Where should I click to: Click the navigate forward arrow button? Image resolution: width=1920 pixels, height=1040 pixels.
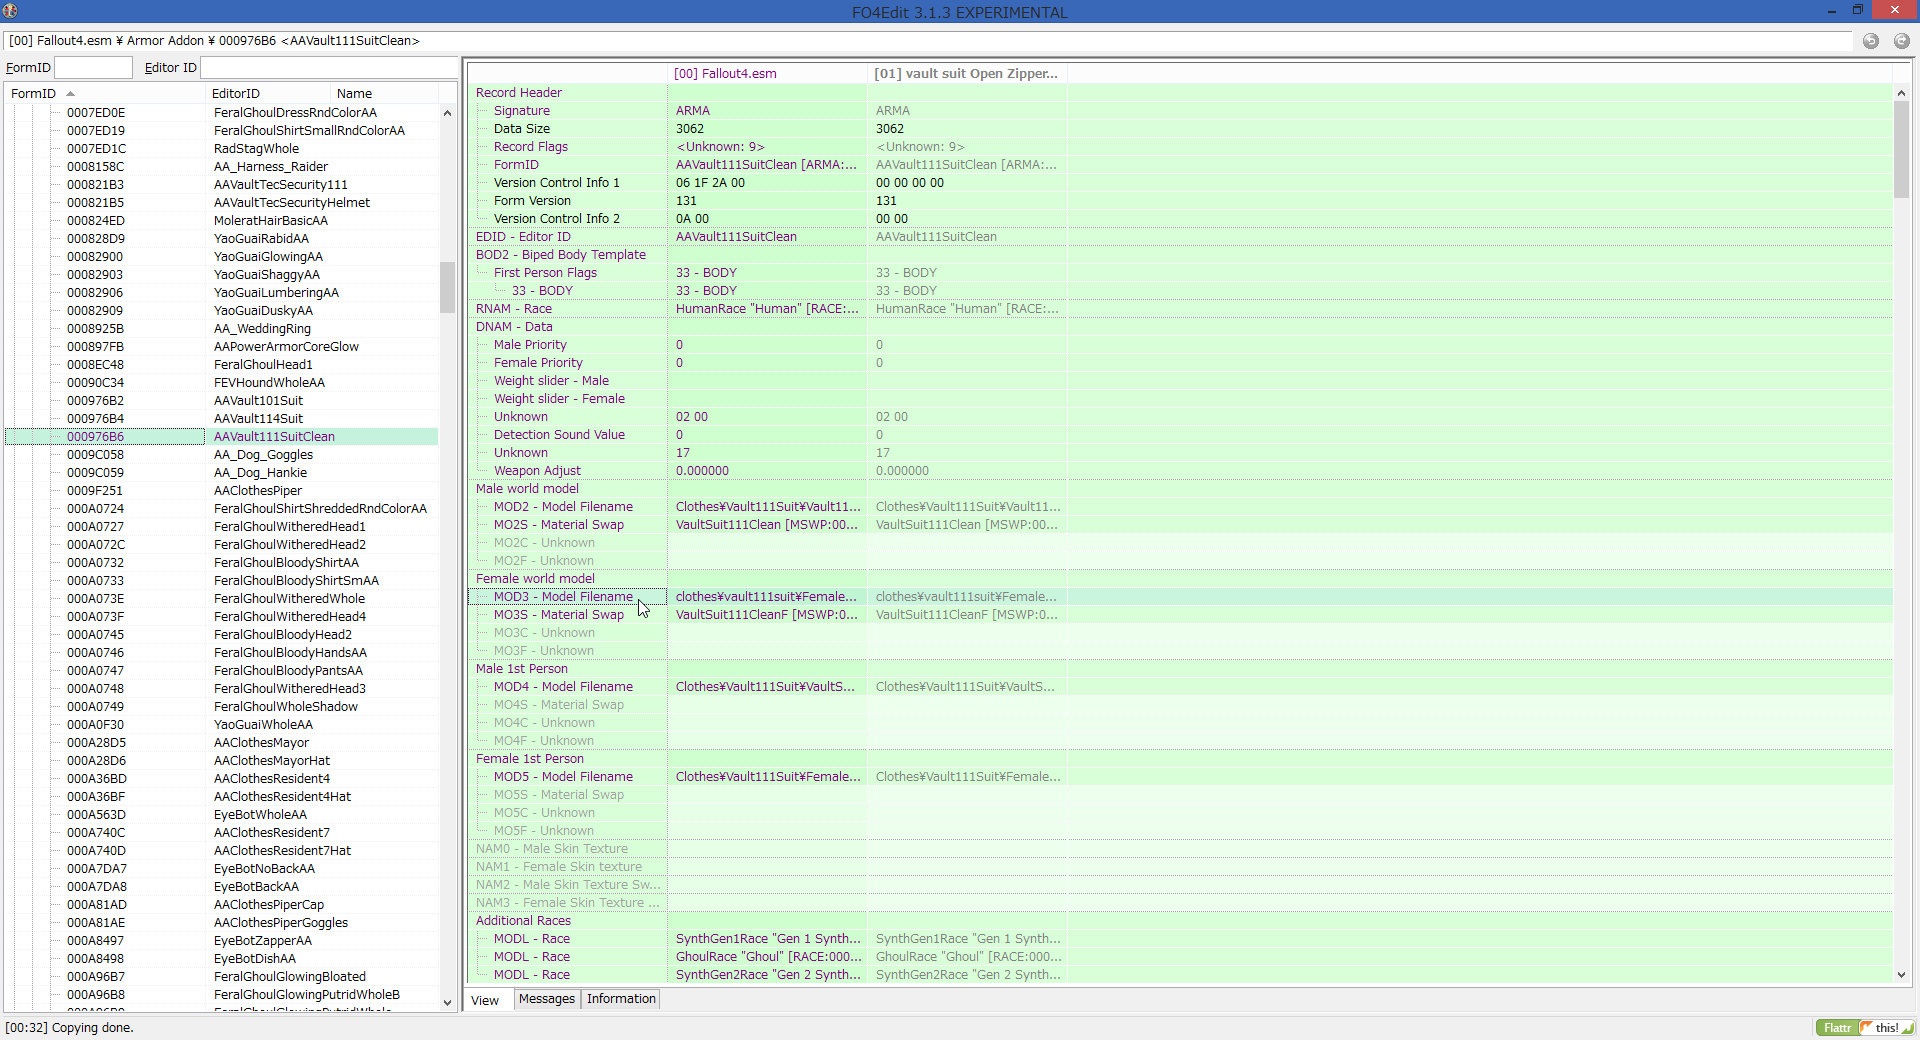point(1902,41)
